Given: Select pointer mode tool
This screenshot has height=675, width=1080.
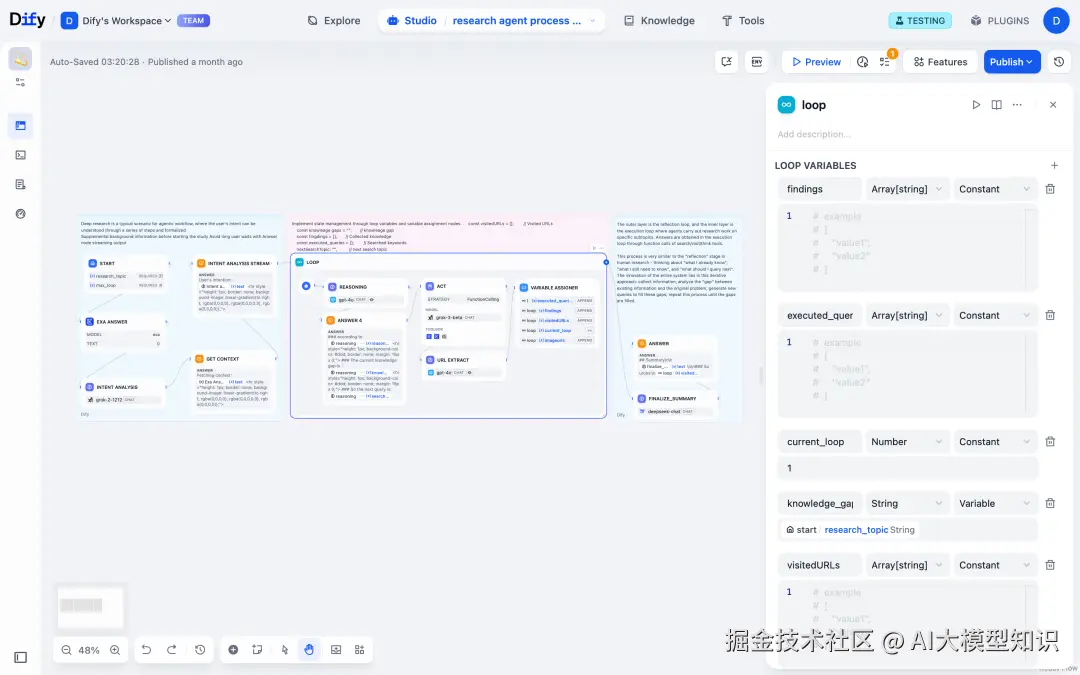Looking at the screenshot, I should click(284, 650).
